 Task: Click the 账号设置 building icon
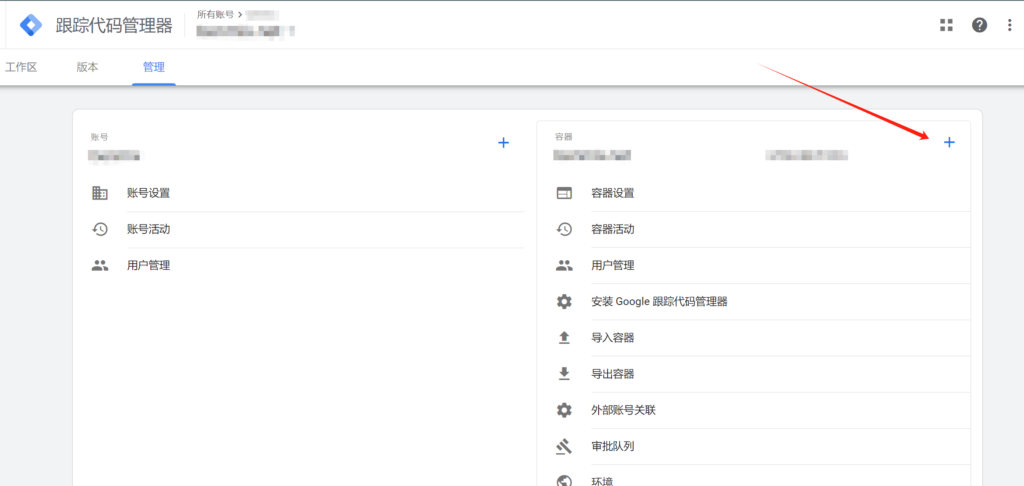tap(100, 193)
